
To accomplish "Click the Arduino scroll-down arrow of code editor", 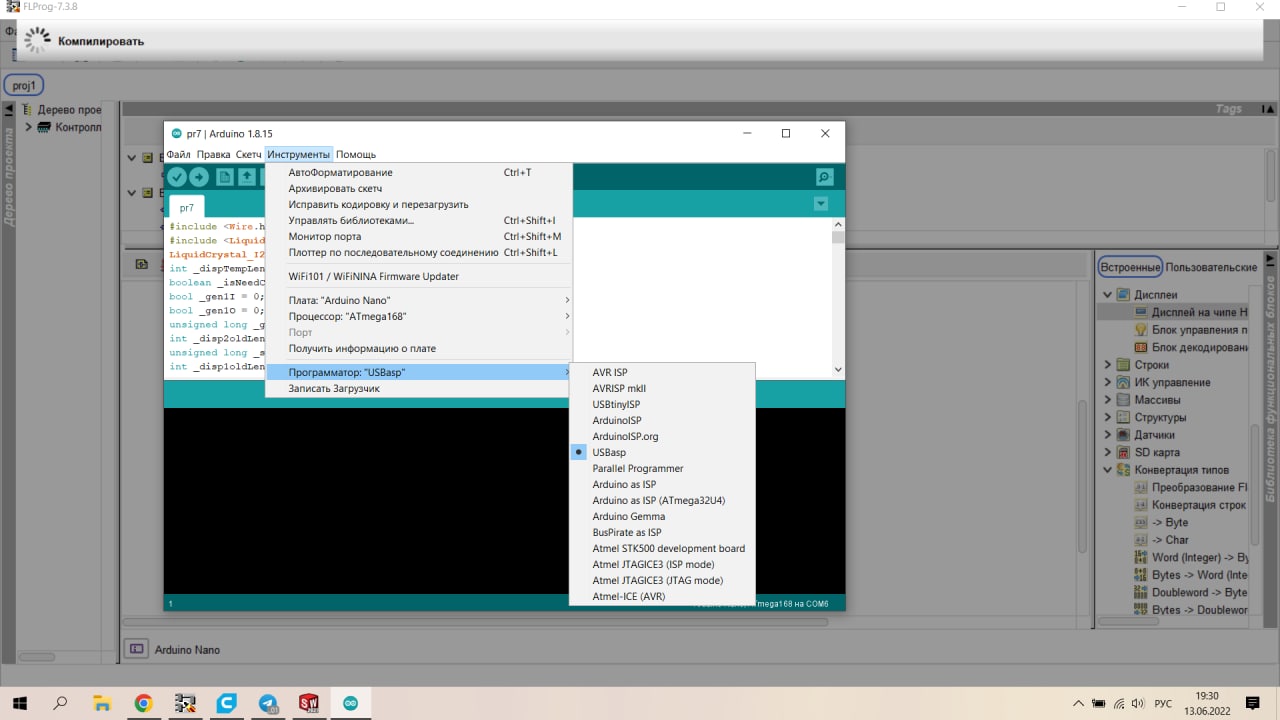I will pyautogui.click(x=838, y=369).
